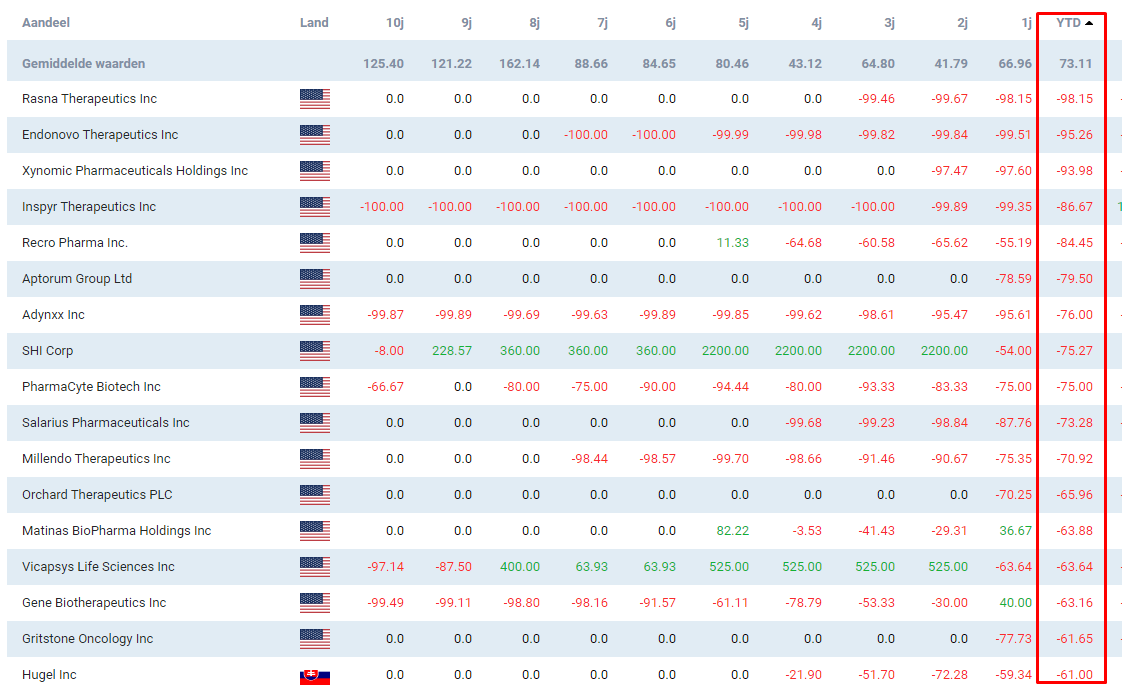Click the US flag for Millendo Therapeutics
Viewport: 1122px width, 687px height.
click(x=315, y=459)
